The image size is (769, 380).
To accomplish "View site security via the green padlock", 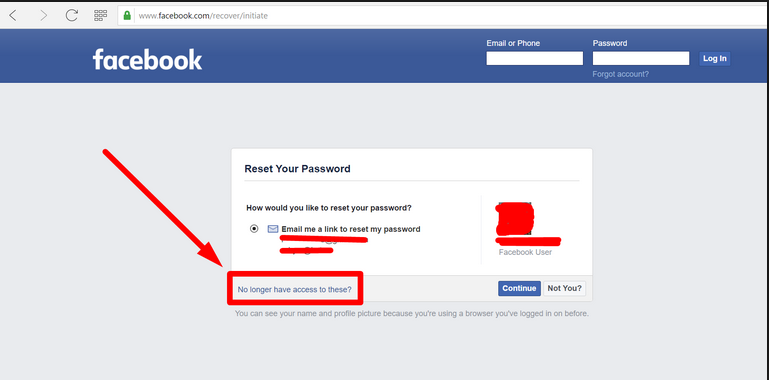I will point(127,16).
